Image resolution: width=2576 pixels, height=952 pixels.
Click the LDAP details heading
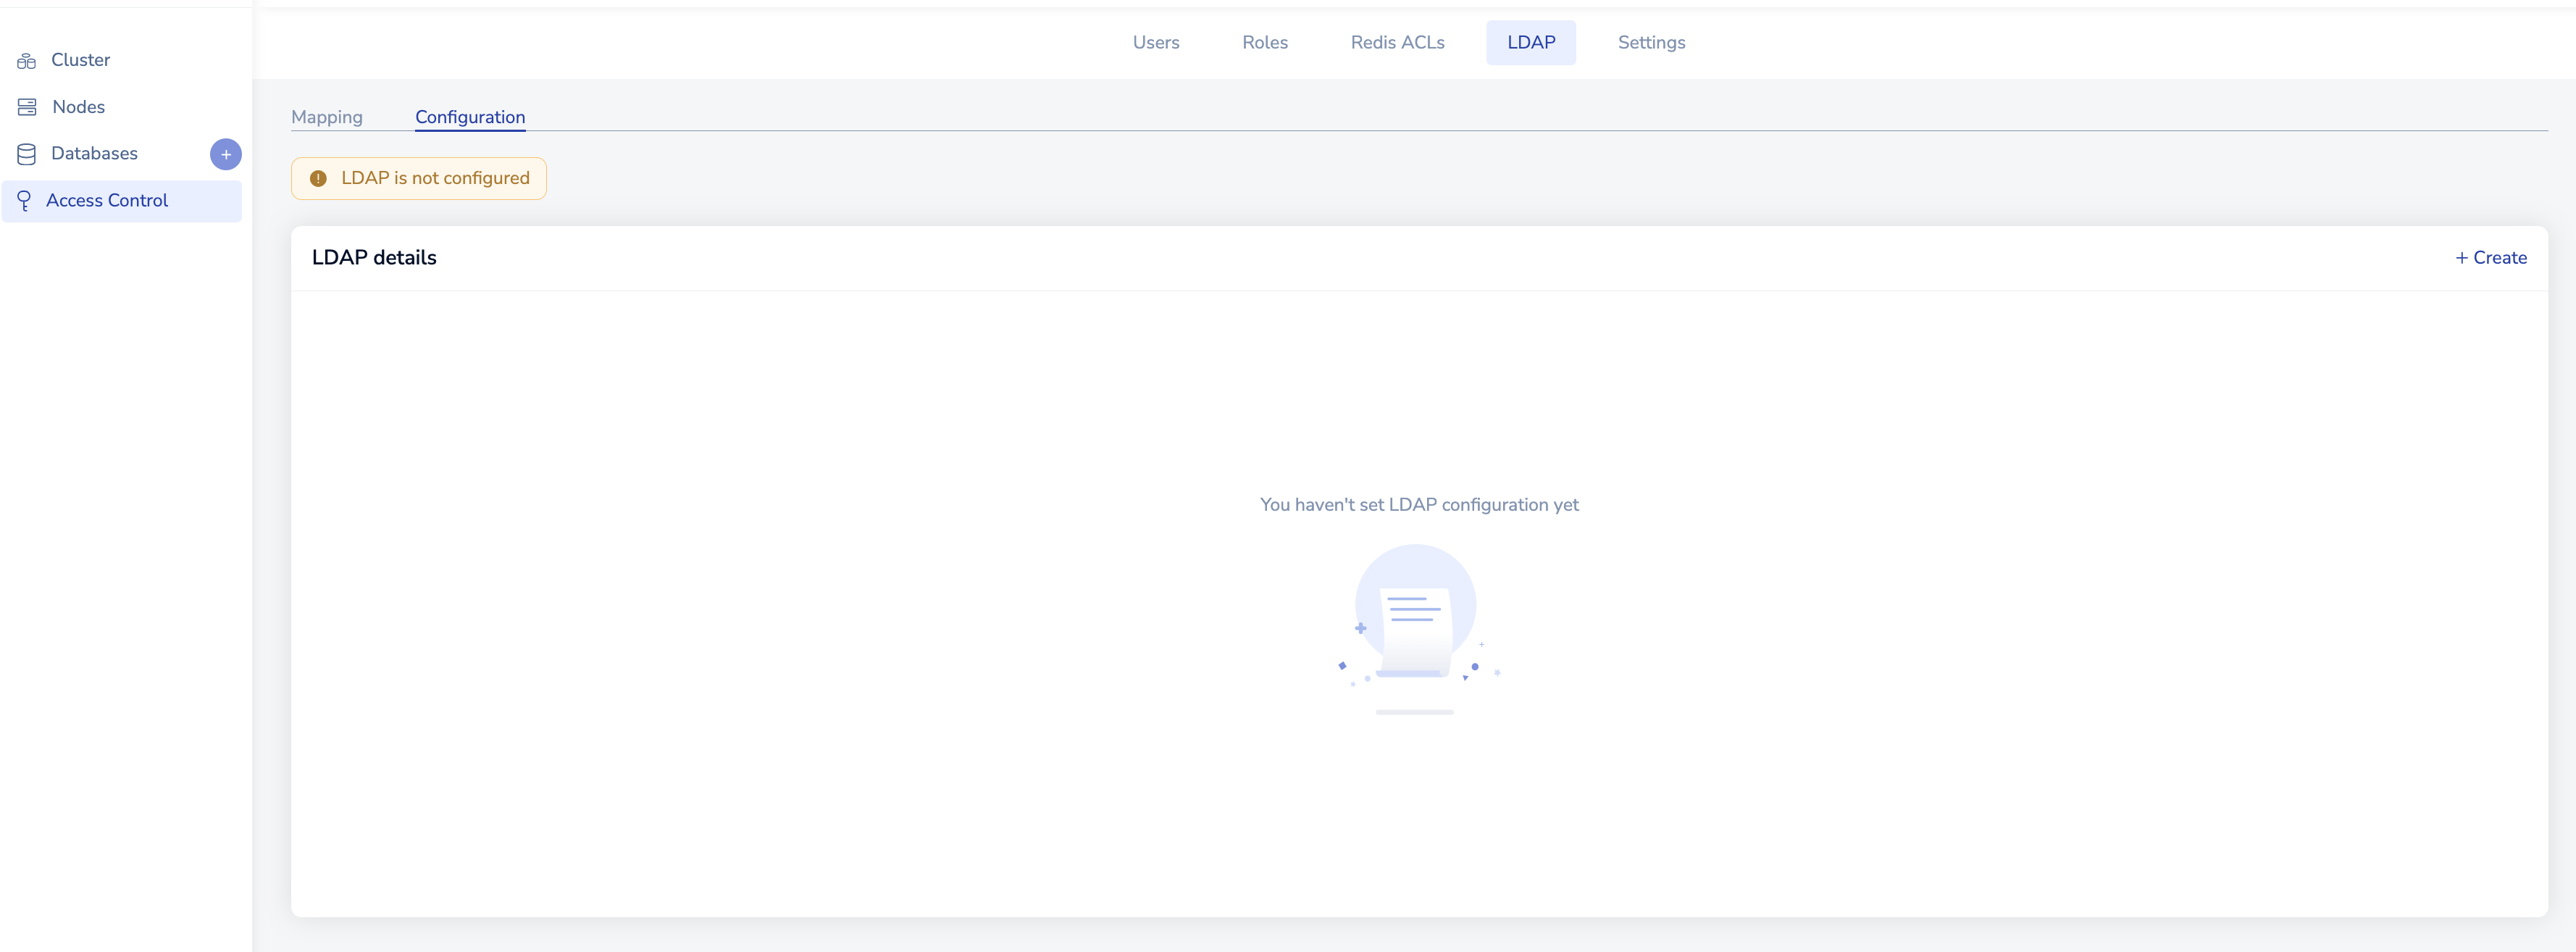(374, 258)
